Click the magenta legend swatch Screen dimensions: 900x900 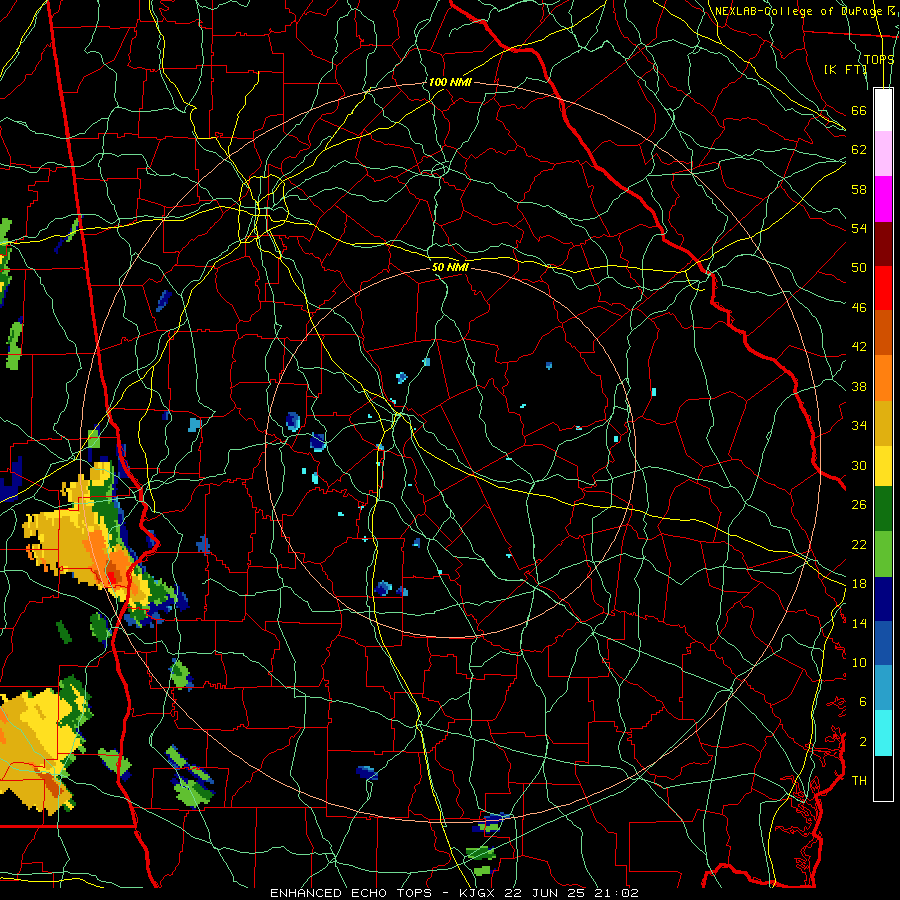[x=883, y=199]
